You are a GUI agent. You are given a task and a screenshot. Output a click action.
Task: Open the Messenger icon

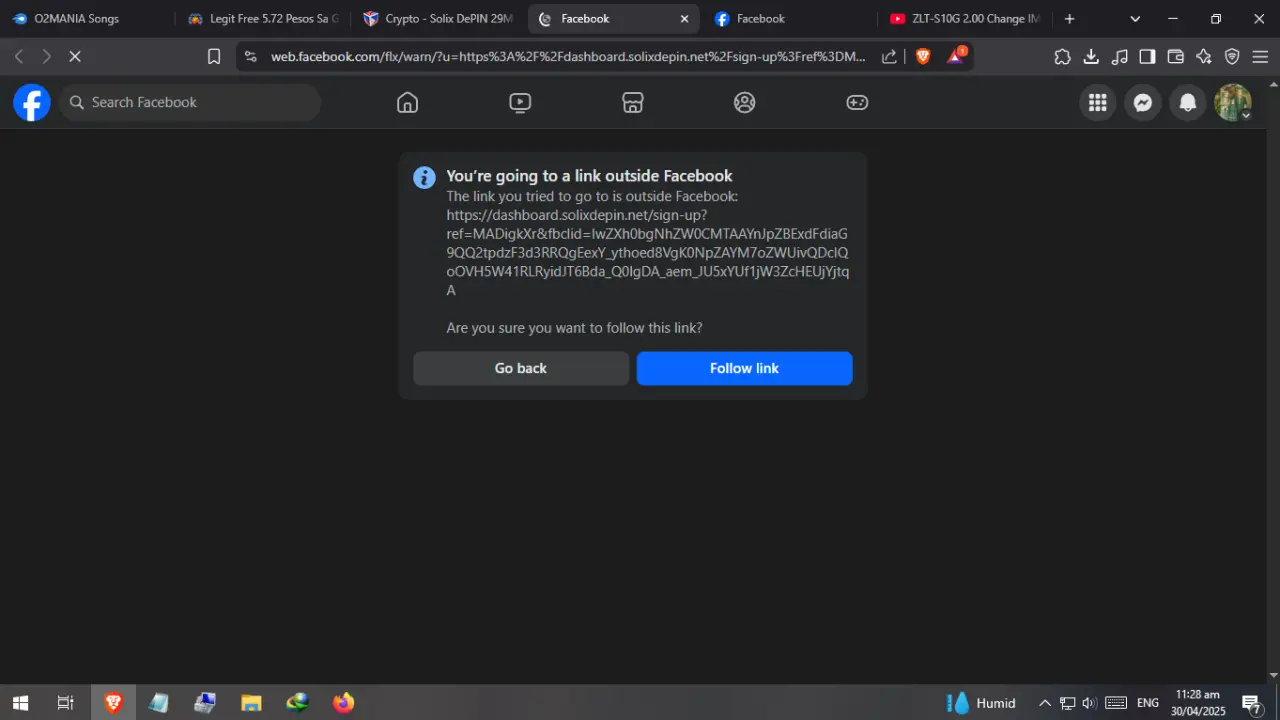tap(1143, 102)
